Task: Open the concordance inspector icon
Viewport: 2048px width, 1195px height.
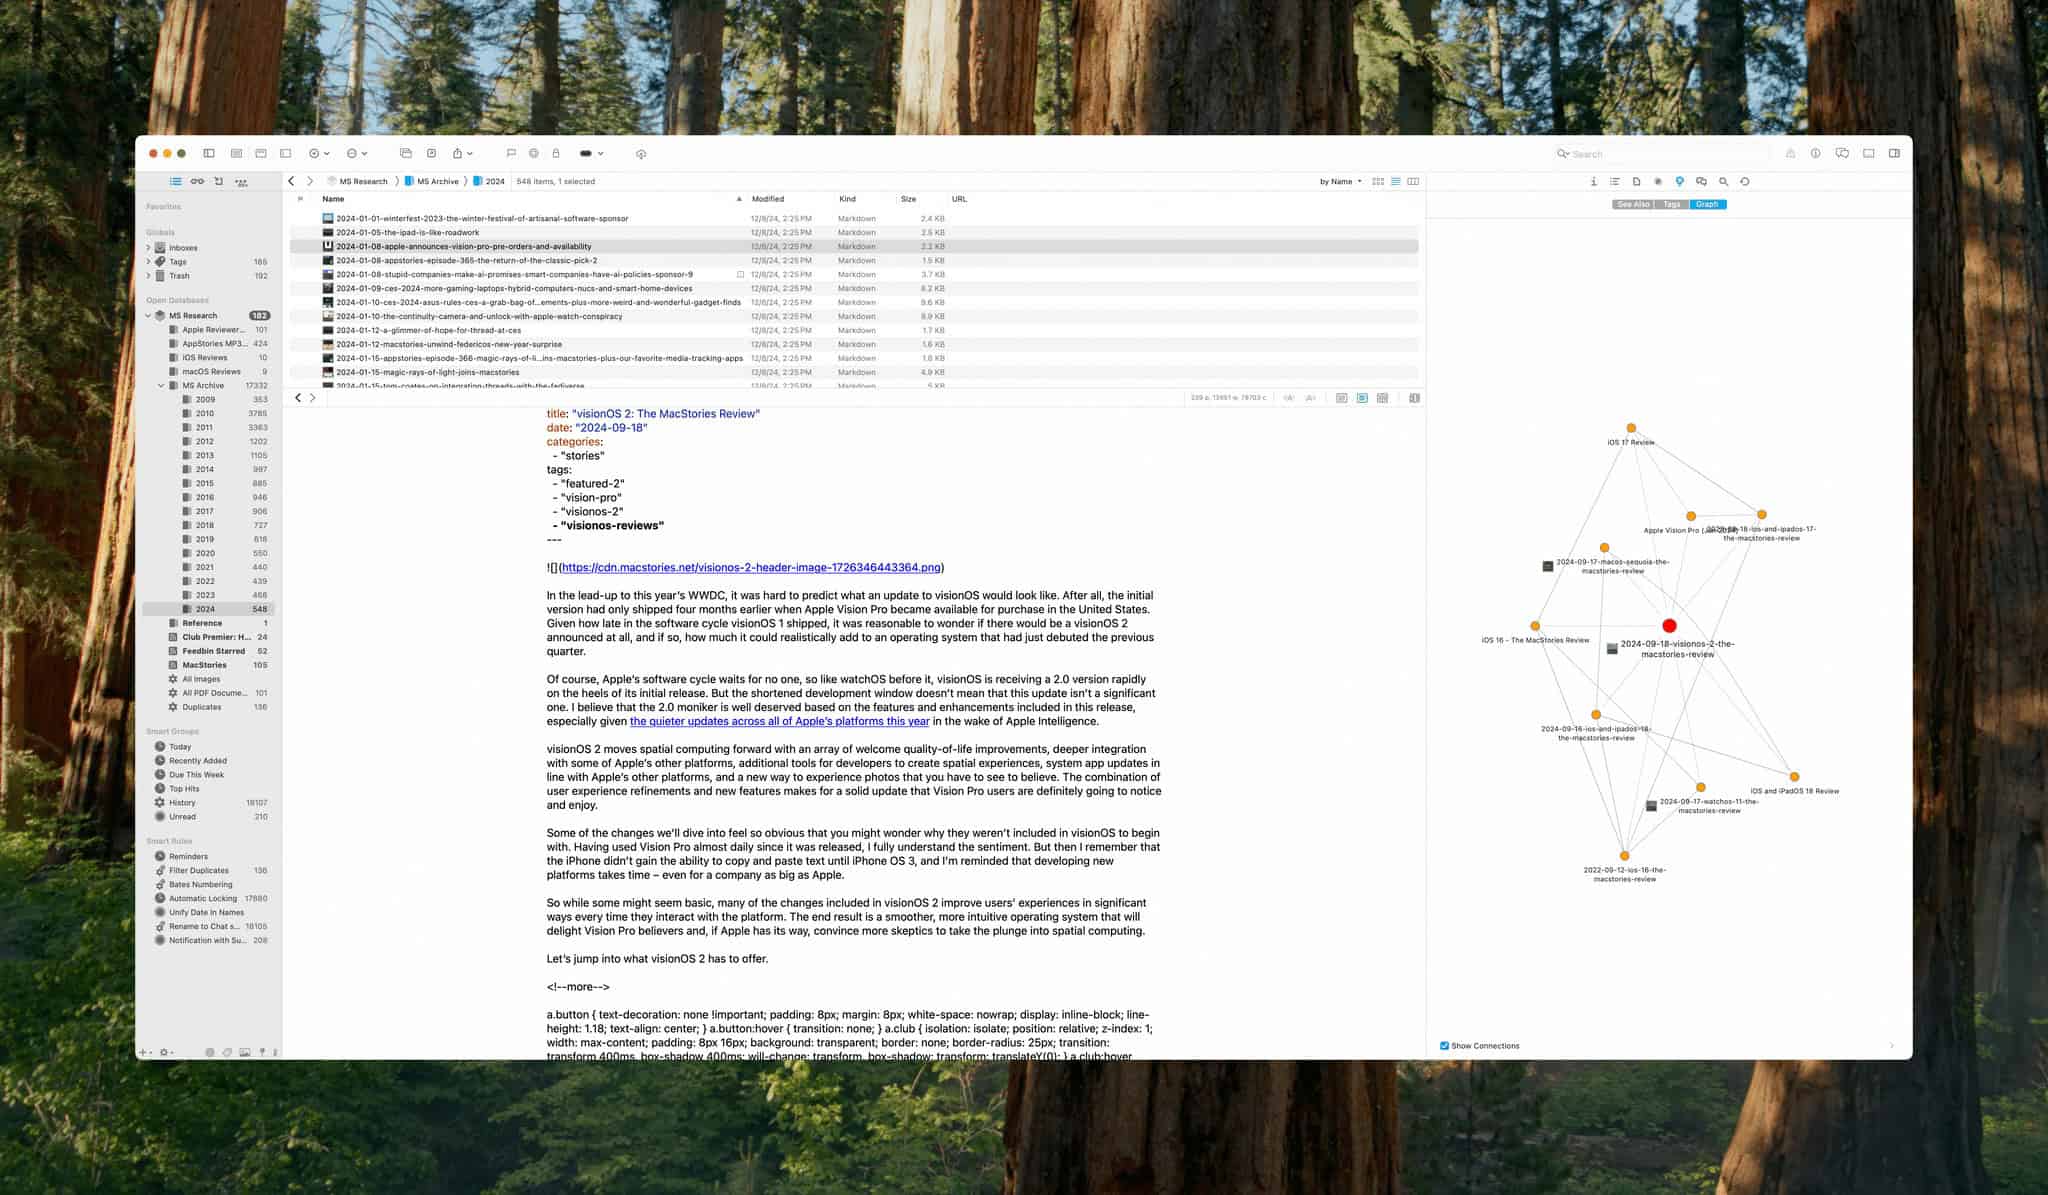Action: tap(1658, 181)
